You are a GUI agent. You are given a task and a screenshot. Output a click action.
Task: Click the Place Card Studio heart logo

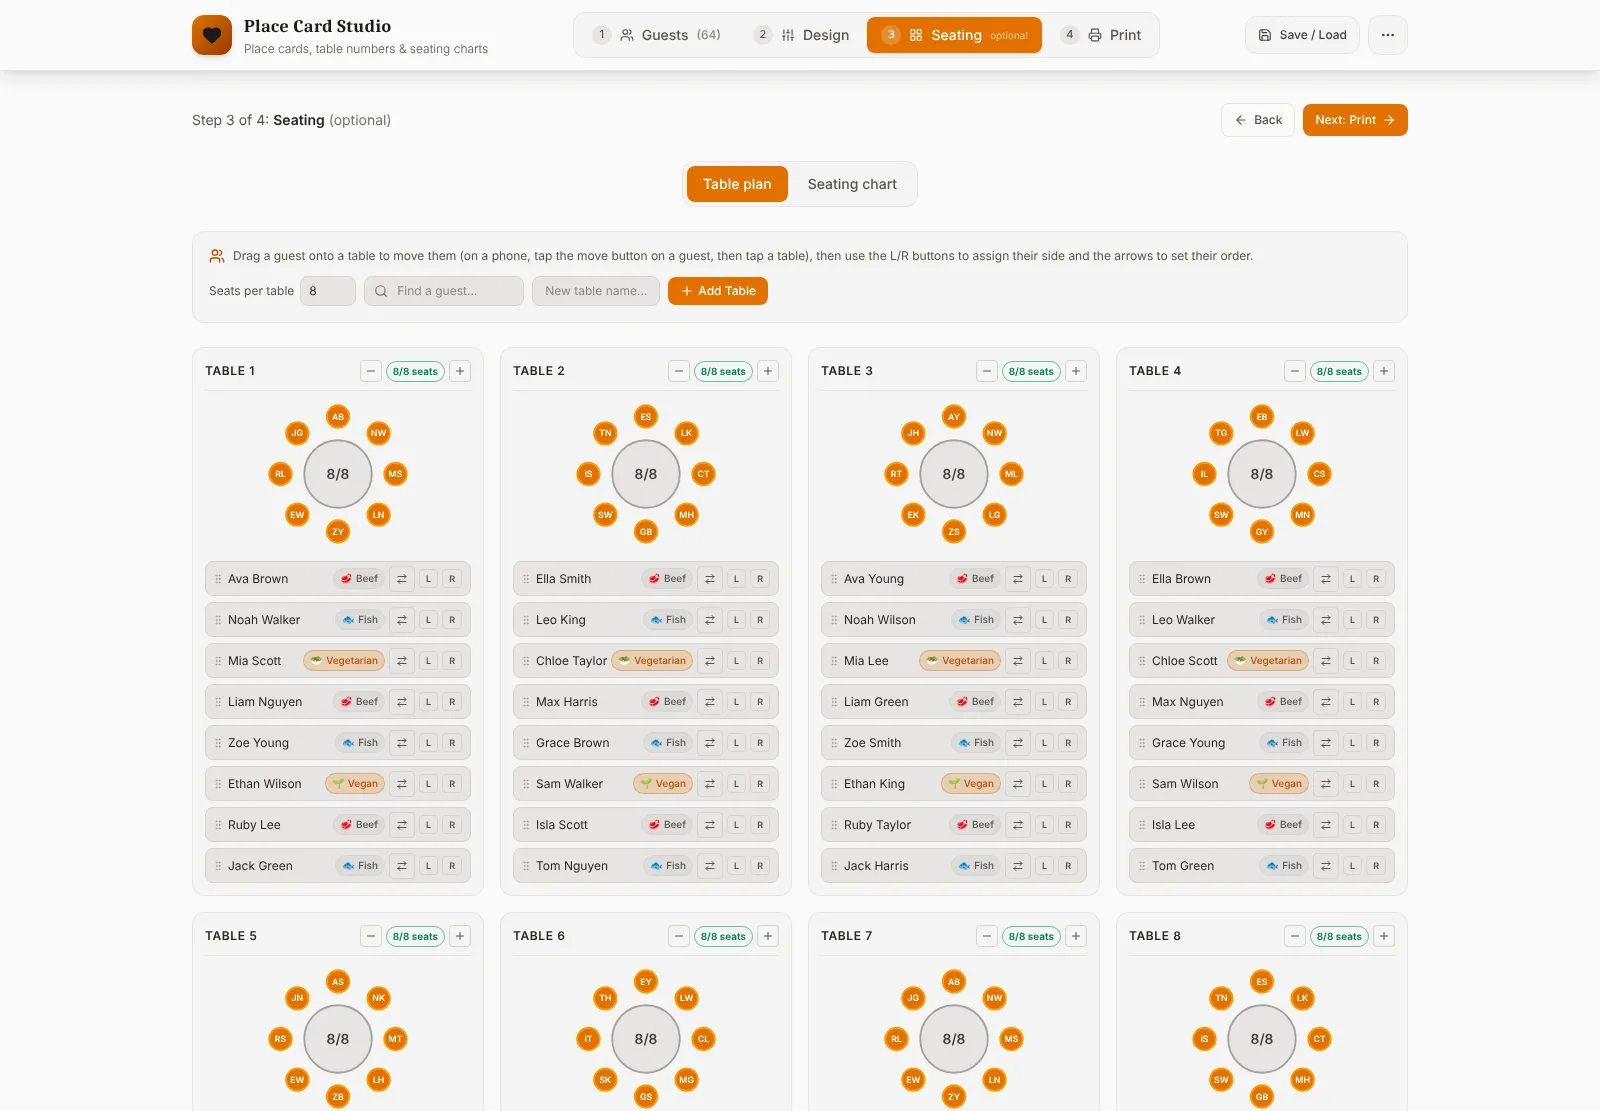pos(212,35)
